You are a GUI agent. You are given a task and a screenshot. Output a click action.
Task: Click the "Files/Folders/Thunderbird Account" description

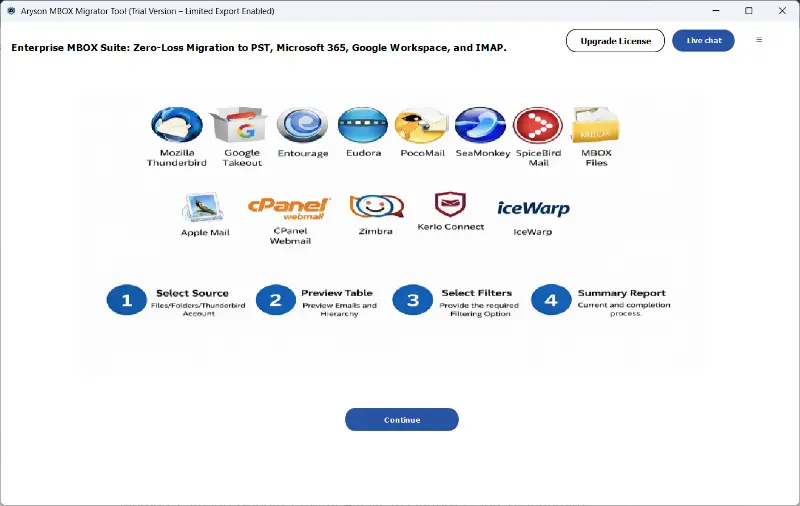[x=198, y=310]
